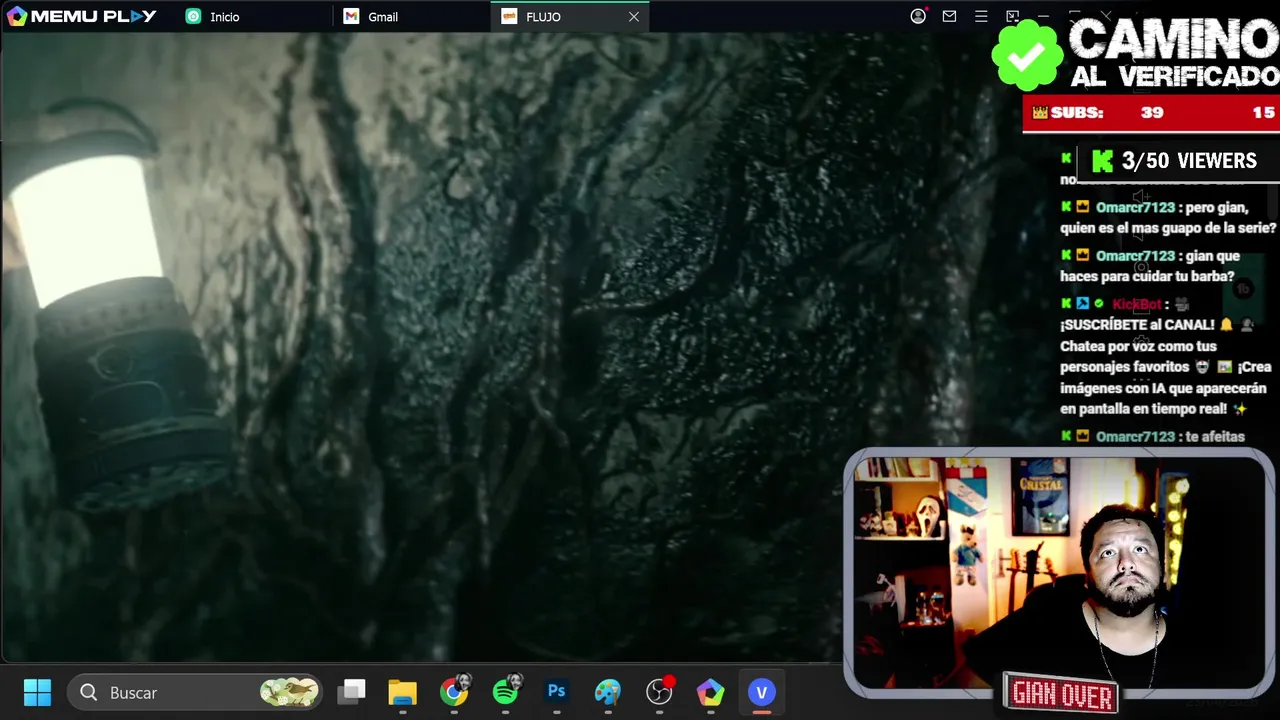Click the Inicio tab favicon
This screenshot has height=720, width=1280.
click(x=193, y=16)
